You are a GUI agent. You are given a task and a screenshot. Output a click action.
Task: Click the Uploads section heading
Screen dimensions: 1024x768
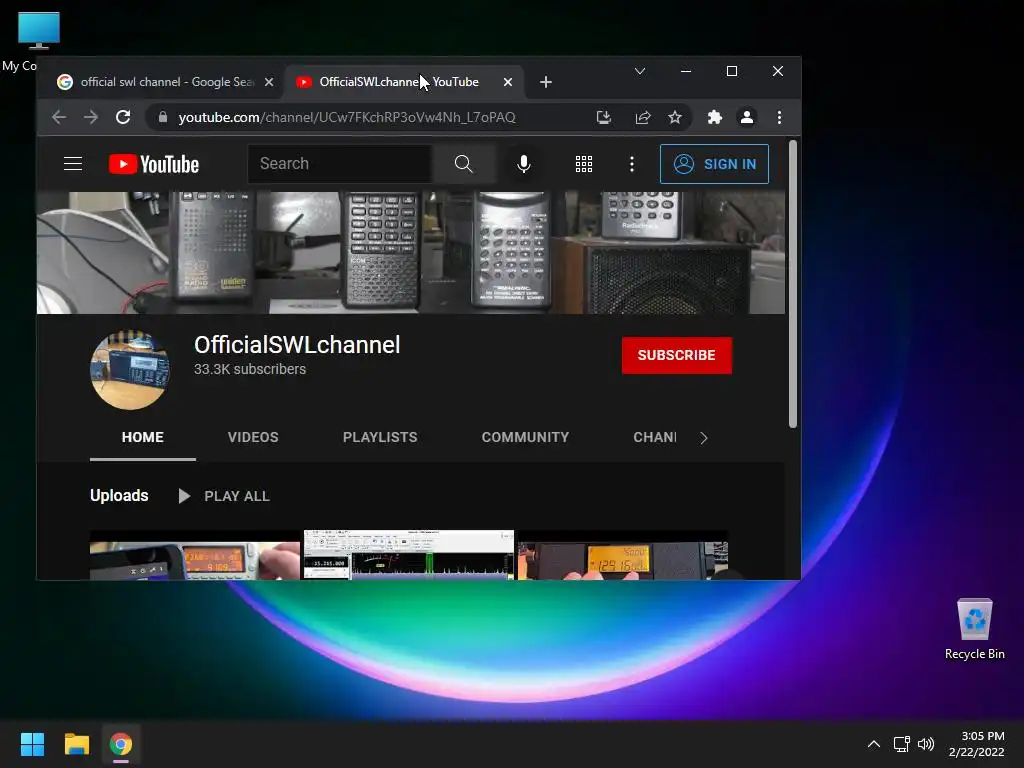coord(119,496)
